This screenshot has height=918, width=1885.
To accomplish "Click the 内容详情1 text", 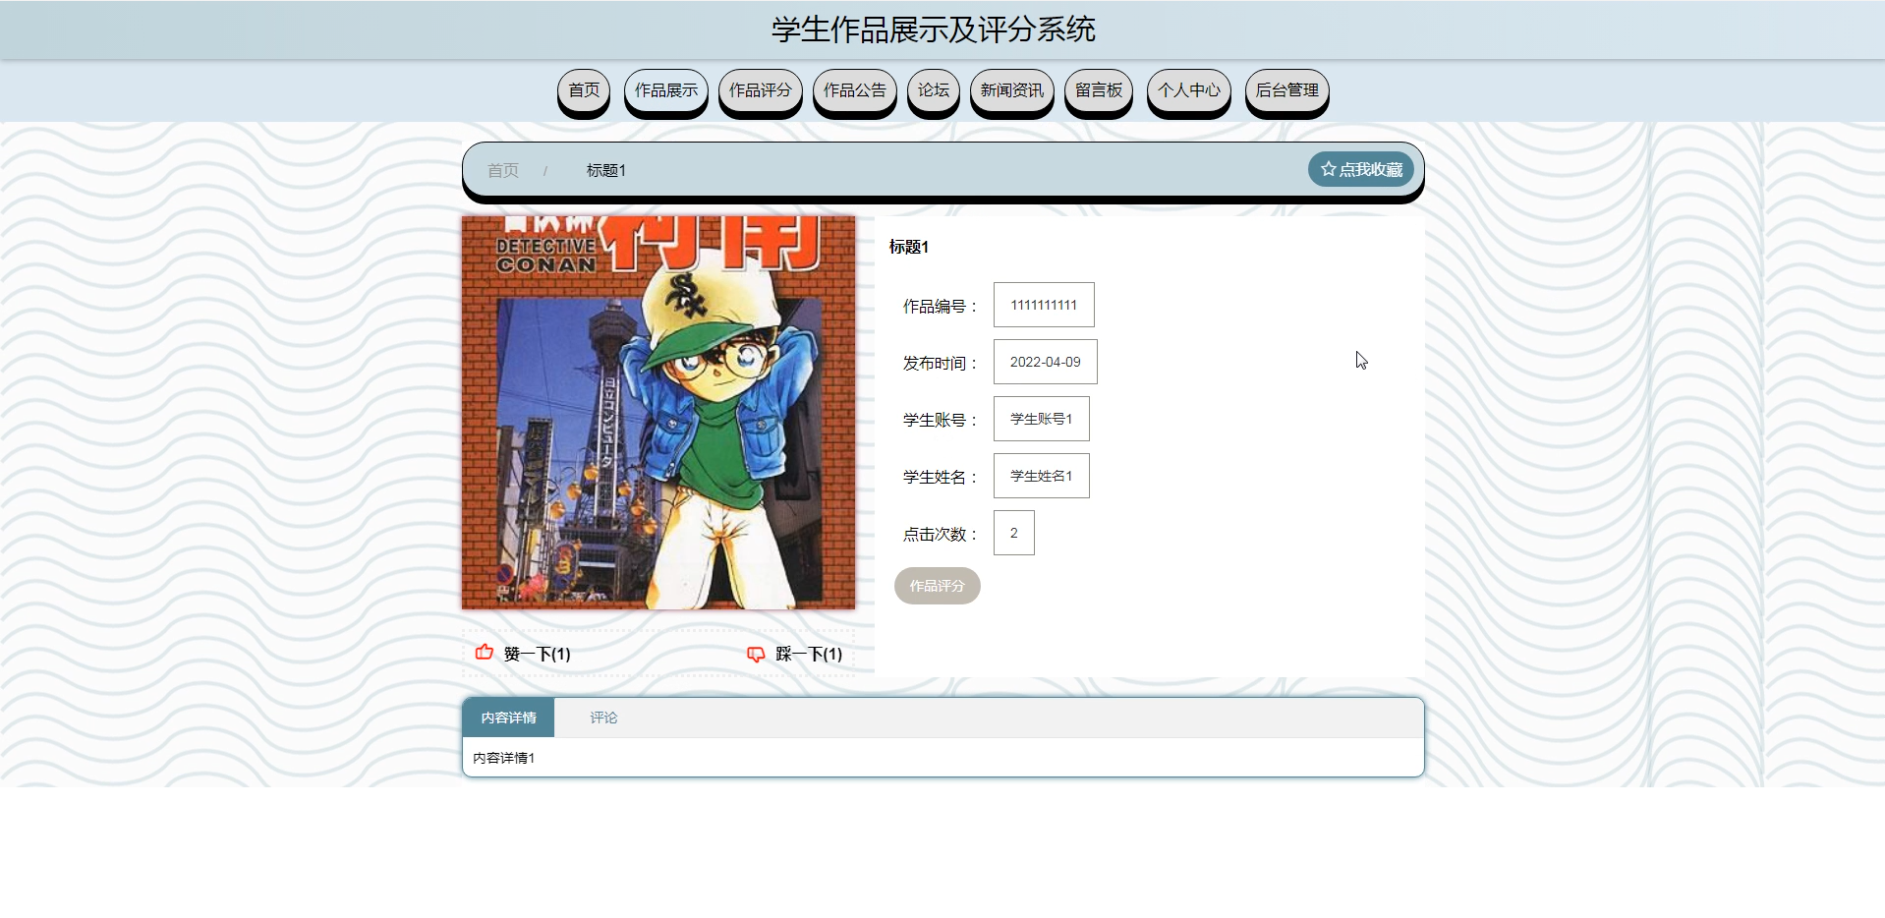I will [504, 758].
